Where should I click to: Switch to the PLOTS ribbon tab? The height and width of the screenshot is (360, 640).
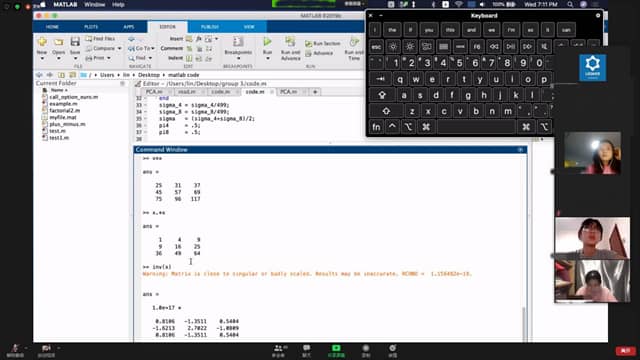click(91, 27)
